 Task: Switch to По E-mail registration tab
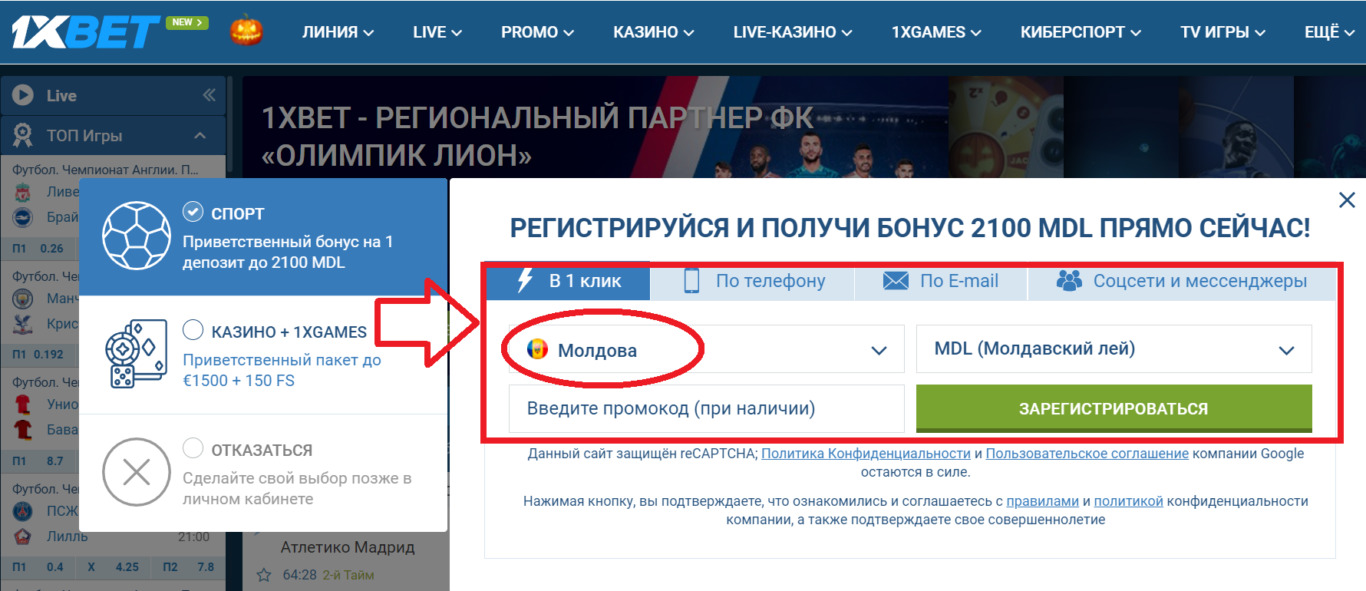click(x=941, y=281)
